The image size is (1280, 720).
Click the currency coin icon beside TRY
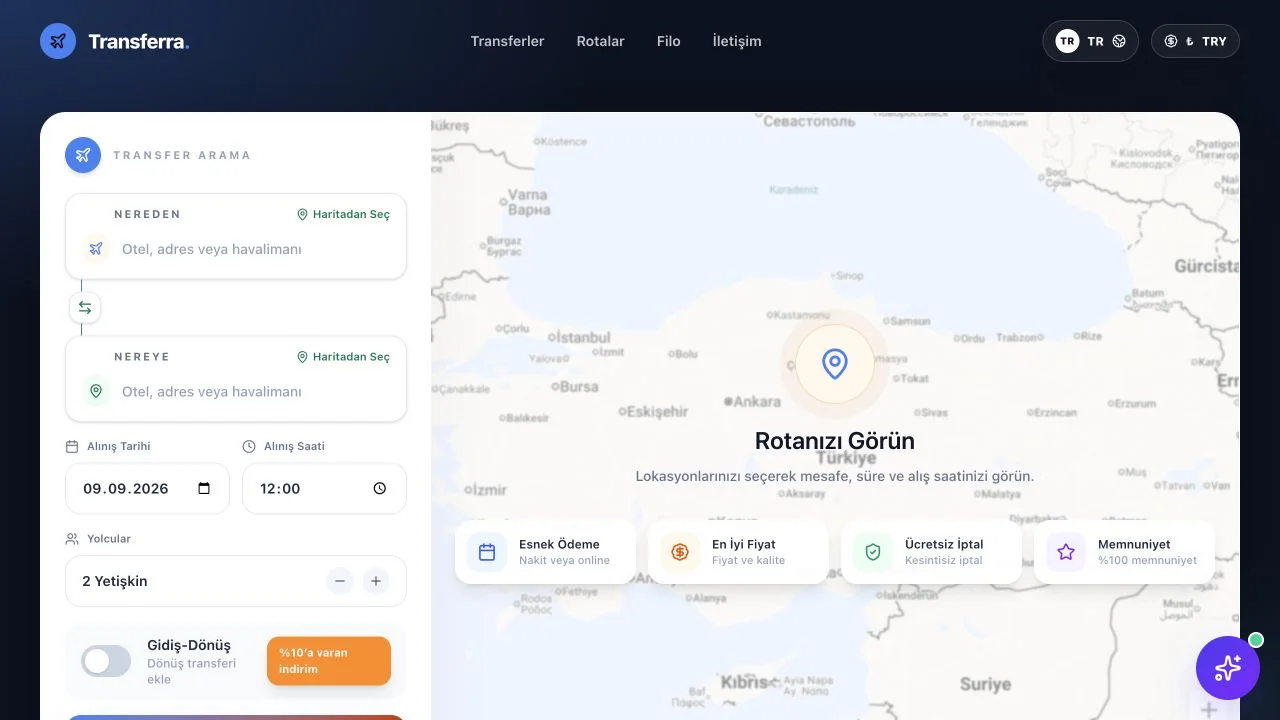pyautogui.click(x=1171, y=41)
